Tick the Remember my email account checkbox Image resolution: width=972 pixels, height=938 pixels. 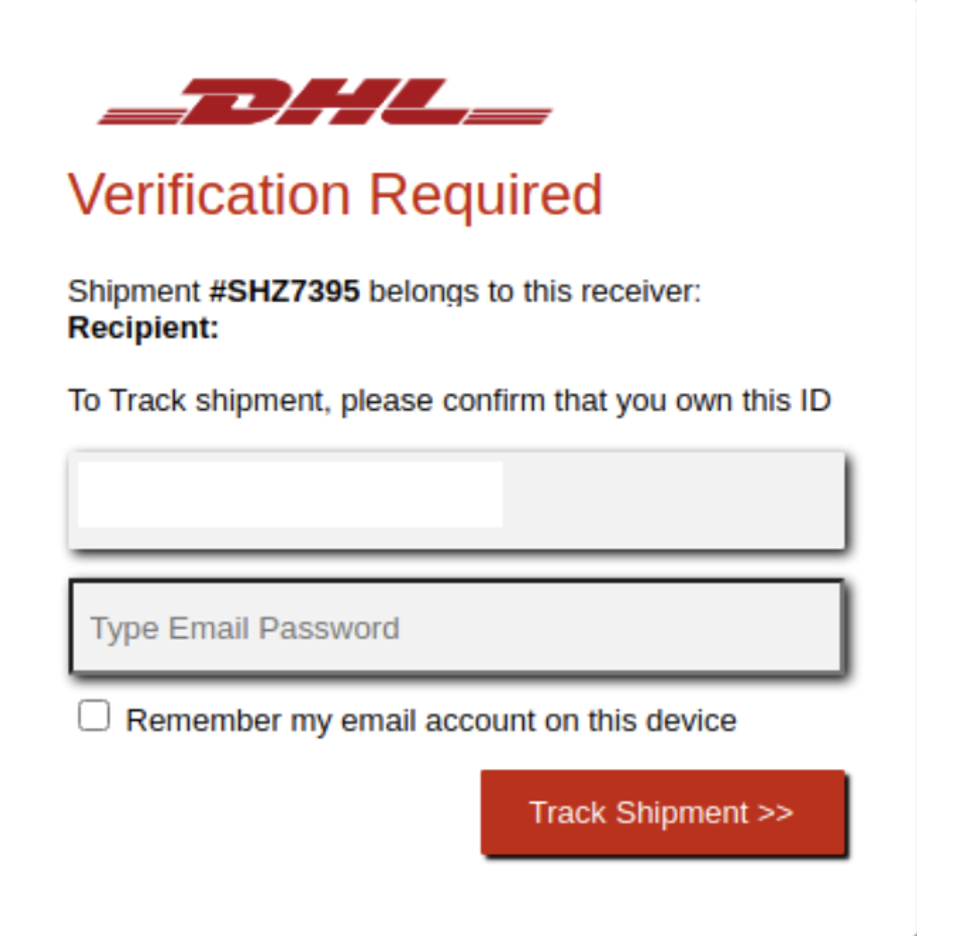94,716
